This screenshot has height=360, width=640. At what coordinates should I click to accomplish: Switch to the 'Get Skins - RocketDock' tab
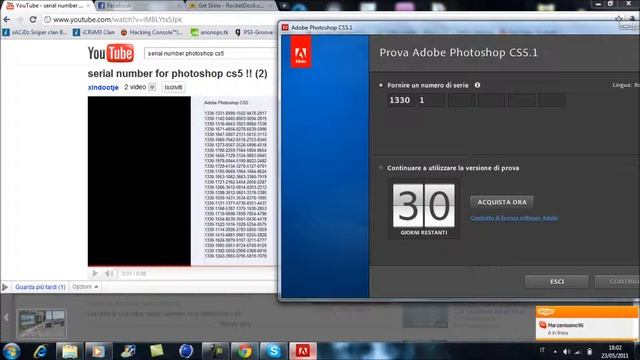click(x=231, y=6)
